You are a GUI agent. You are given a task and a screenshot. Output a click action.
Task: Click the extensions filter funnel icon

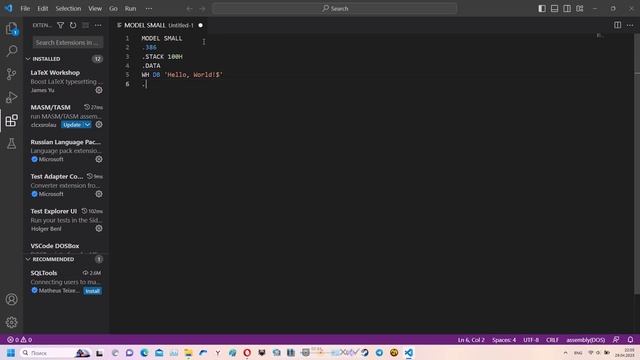tap(60, 25)
